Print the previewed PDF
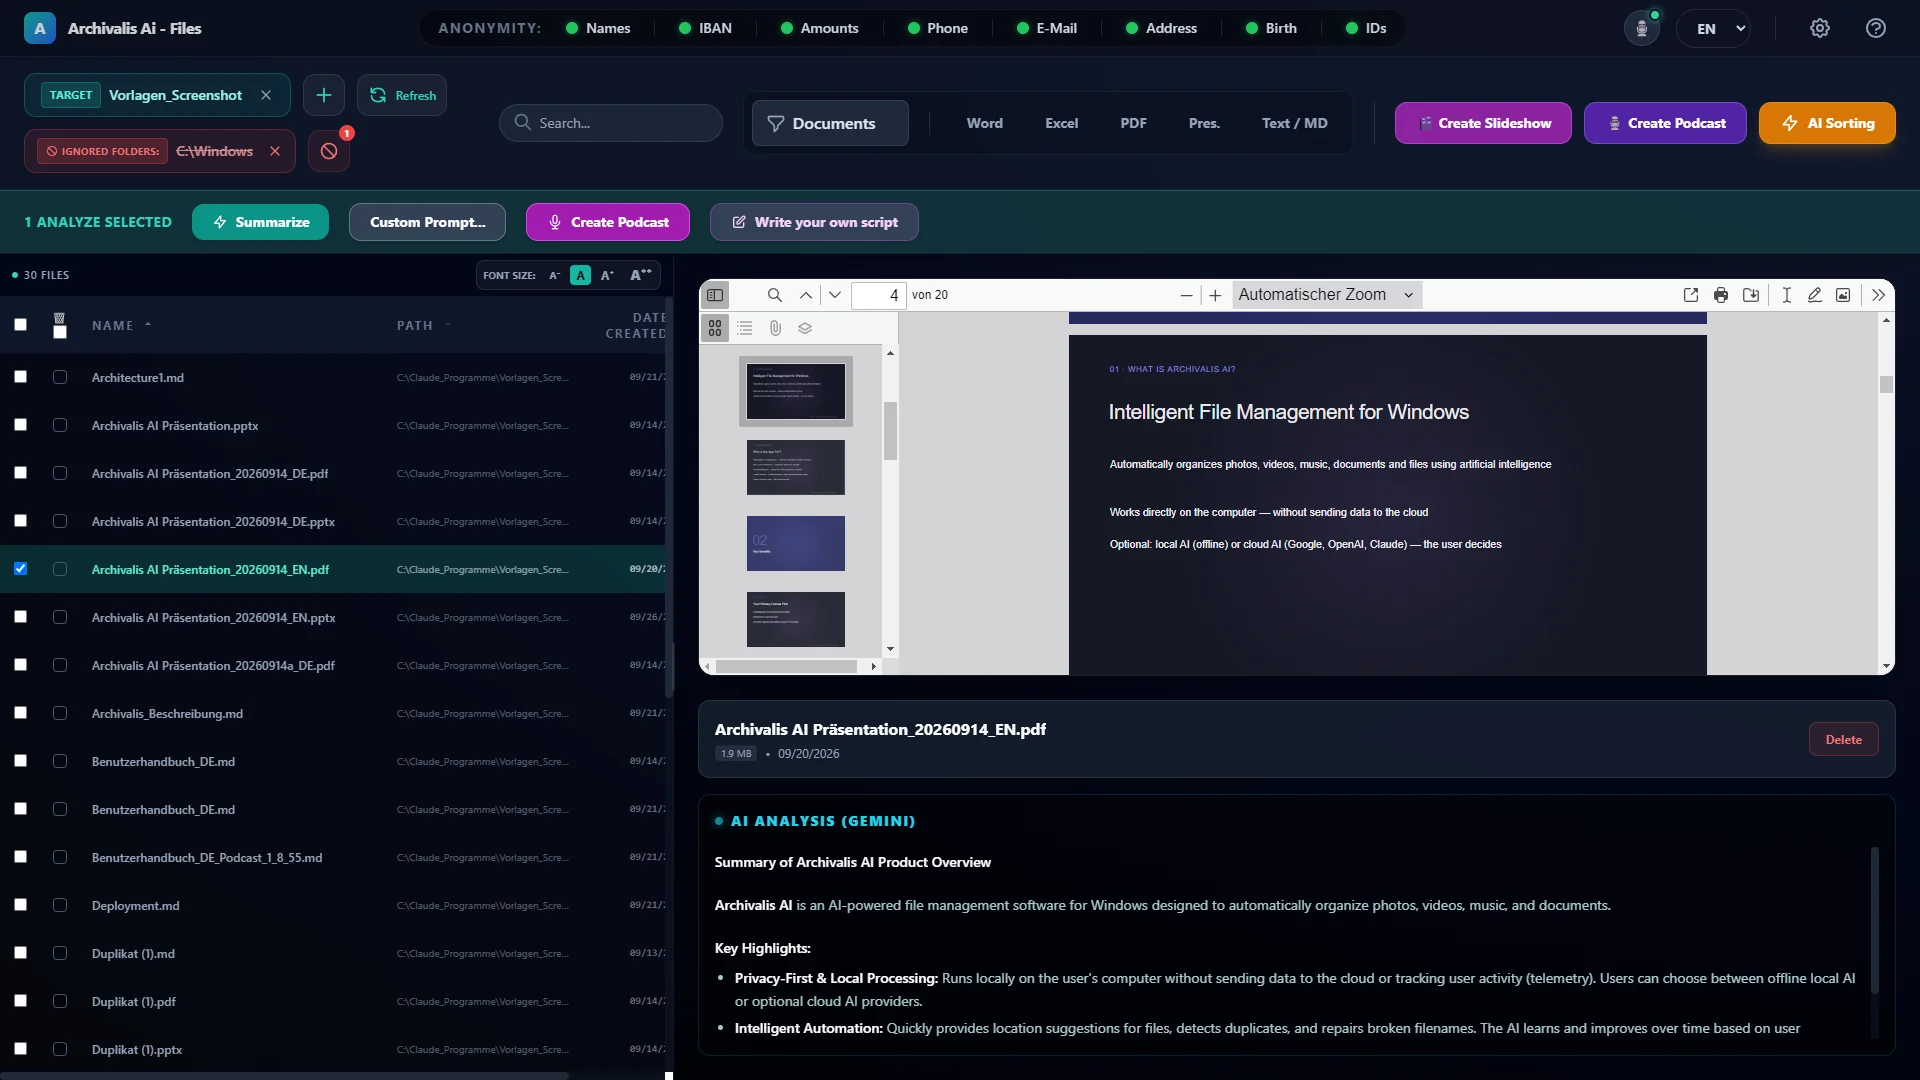This screenshot has height=1080, width=1920. (x=1721, y=295)
